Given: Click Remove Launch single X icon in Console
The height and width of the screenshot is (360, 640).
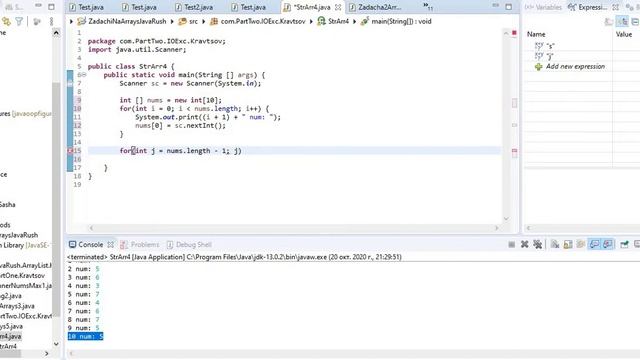Looking at the screenshot, I should click(x=524, y=244).
